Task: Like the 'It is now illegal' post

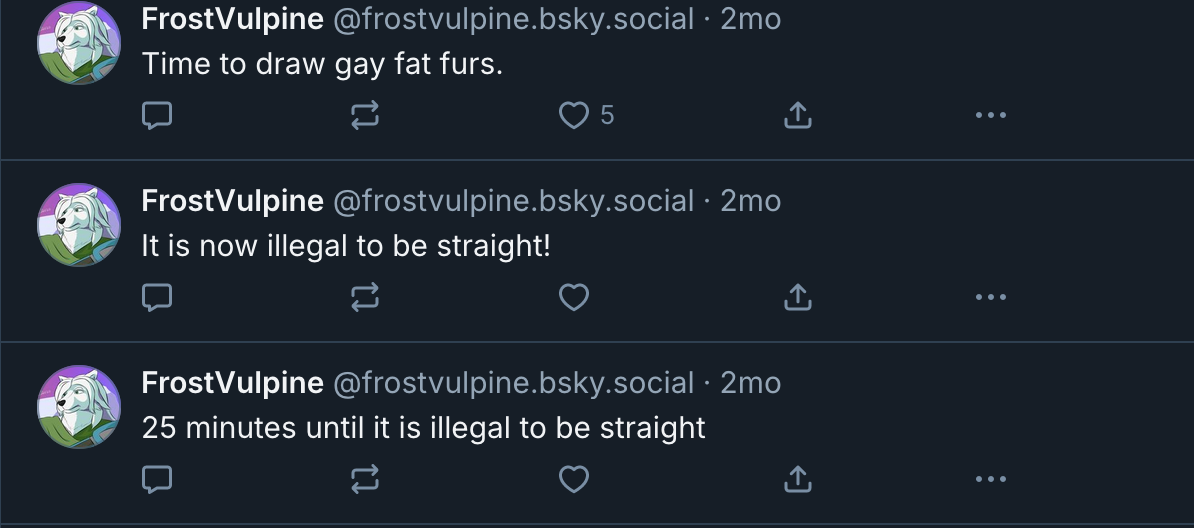Action: (x=573, y=297)
